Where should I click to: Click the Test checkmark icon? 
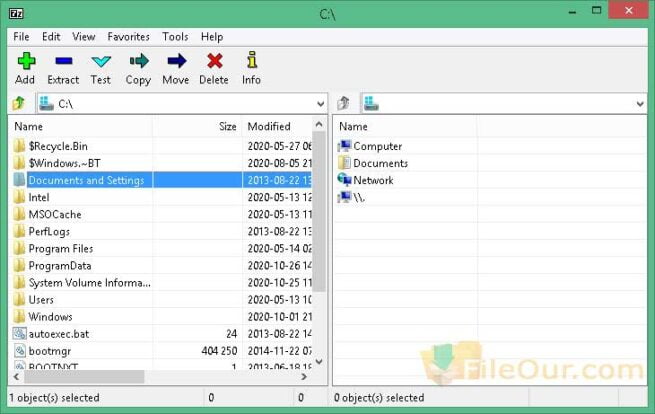click(101, 62)
